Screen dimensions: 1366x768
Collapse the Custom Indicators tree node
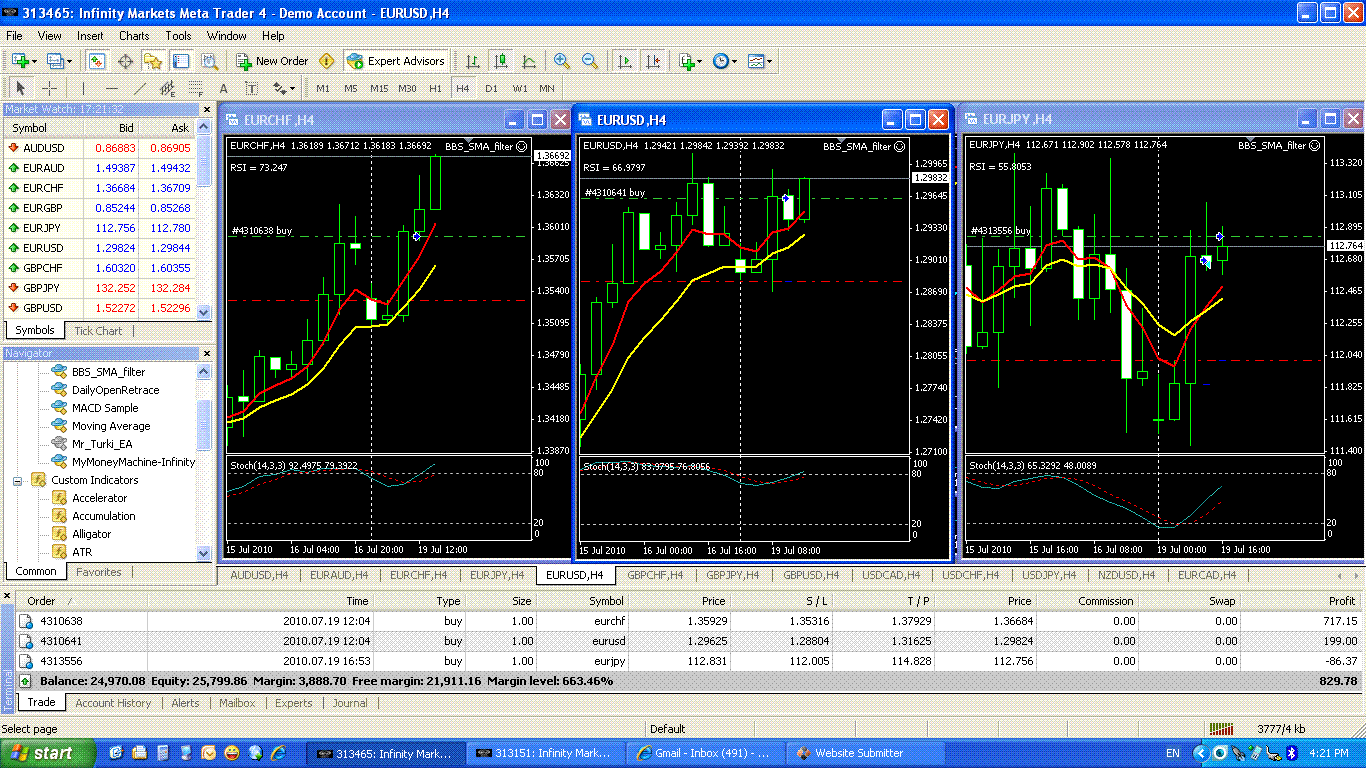[x=18, y=481]
